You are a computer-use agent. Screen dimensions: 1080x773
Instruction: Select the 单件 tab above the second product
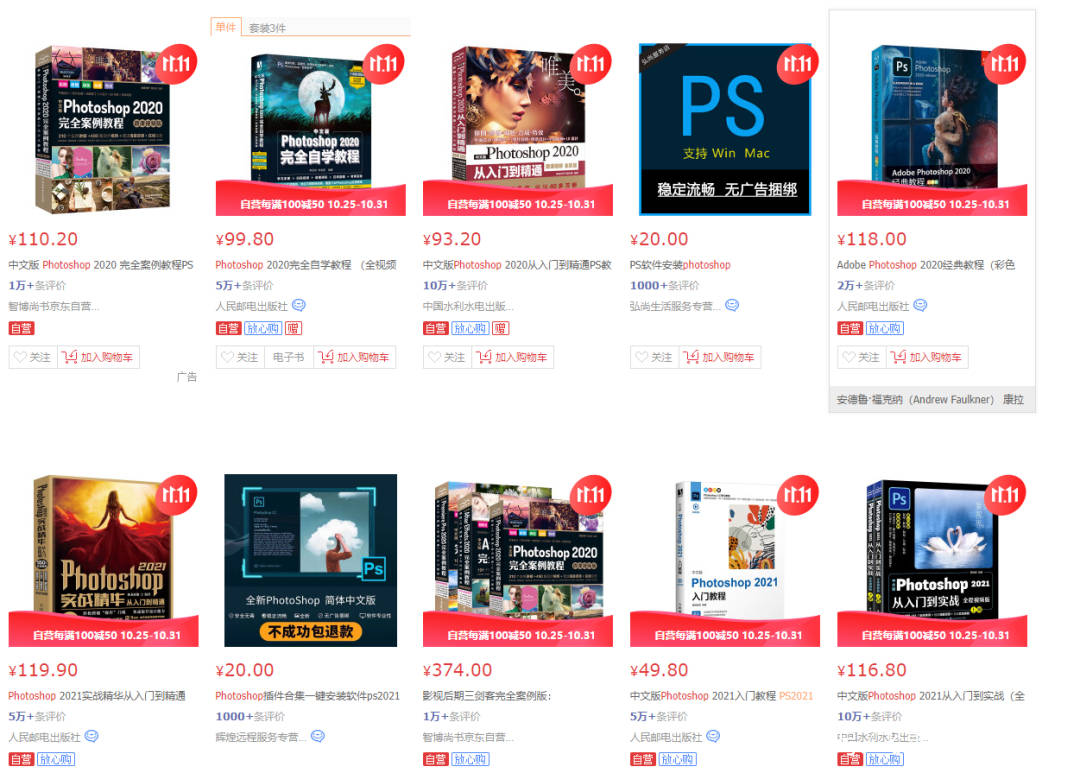[226, 27]
